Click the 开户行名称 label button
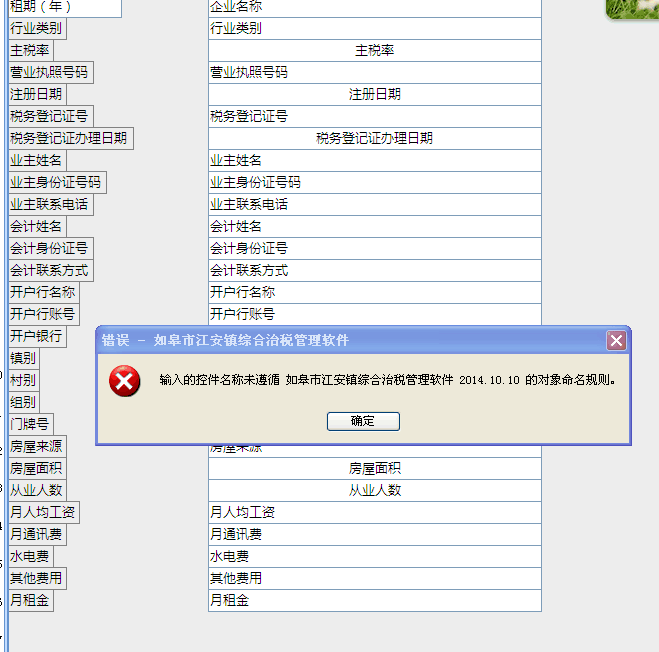The height and width of the screenshot is (652, 659). tap(42, 292)
